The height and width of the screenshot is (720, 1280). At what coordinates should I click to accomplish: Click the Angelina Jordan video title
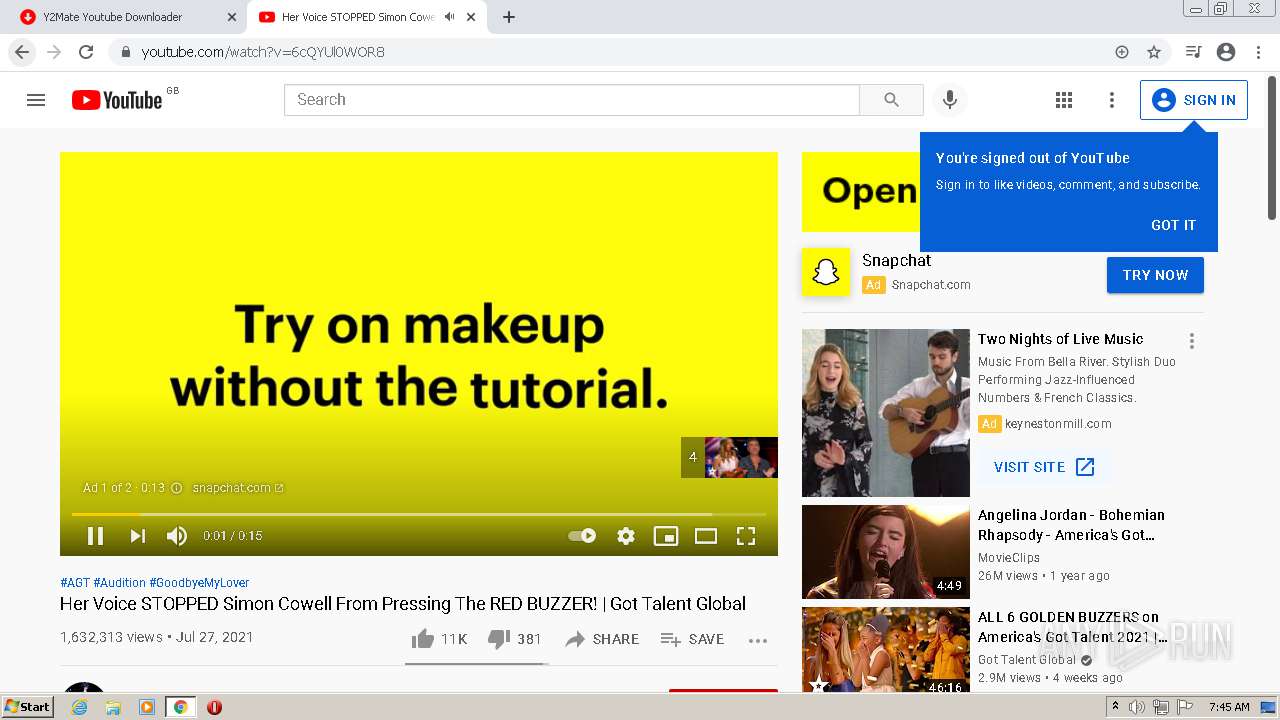coord(1071,525)
